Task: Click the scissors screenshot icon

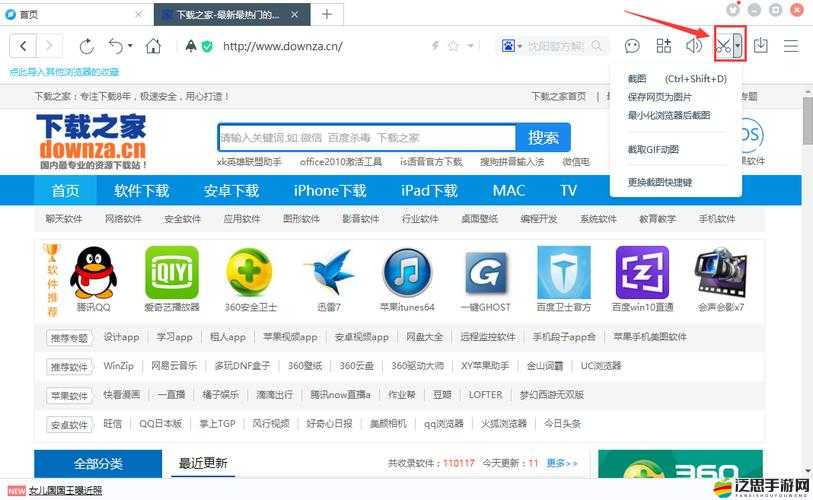Action: 723,46
